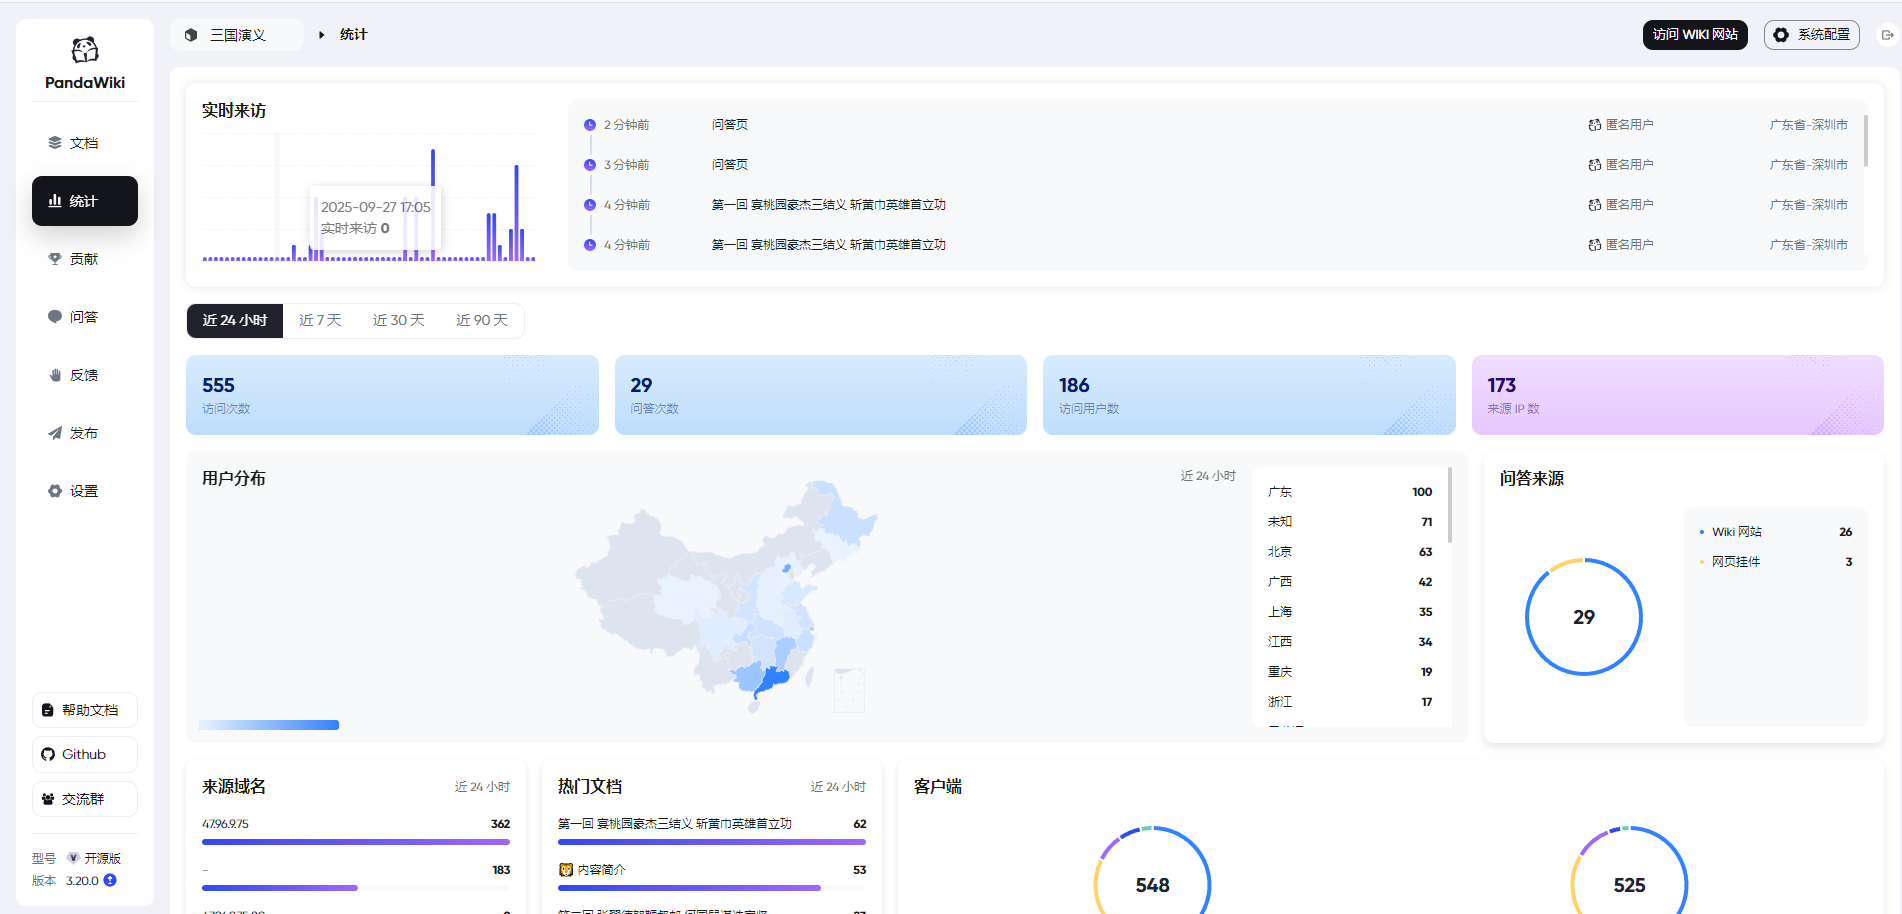Click the 江西 34 region row

(x=1349, y=642)
